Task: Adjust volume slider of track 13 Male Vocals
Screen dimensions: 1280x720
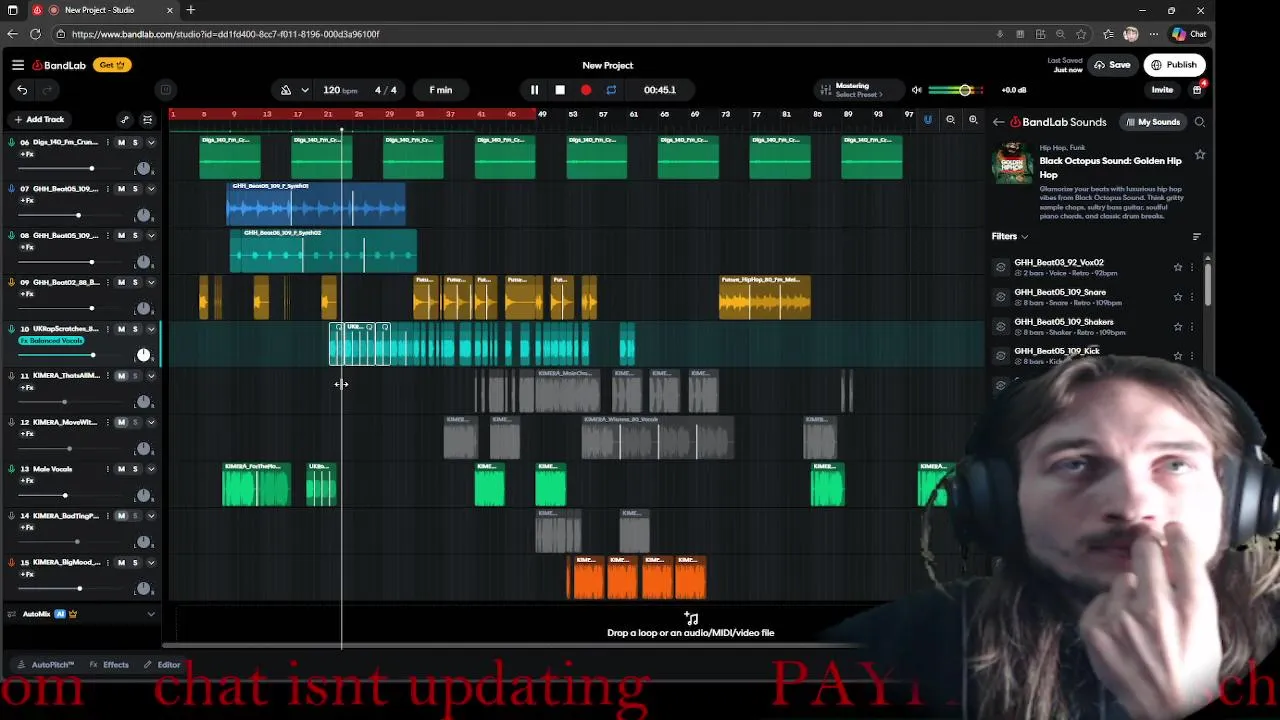Action: tap(65, 495)
